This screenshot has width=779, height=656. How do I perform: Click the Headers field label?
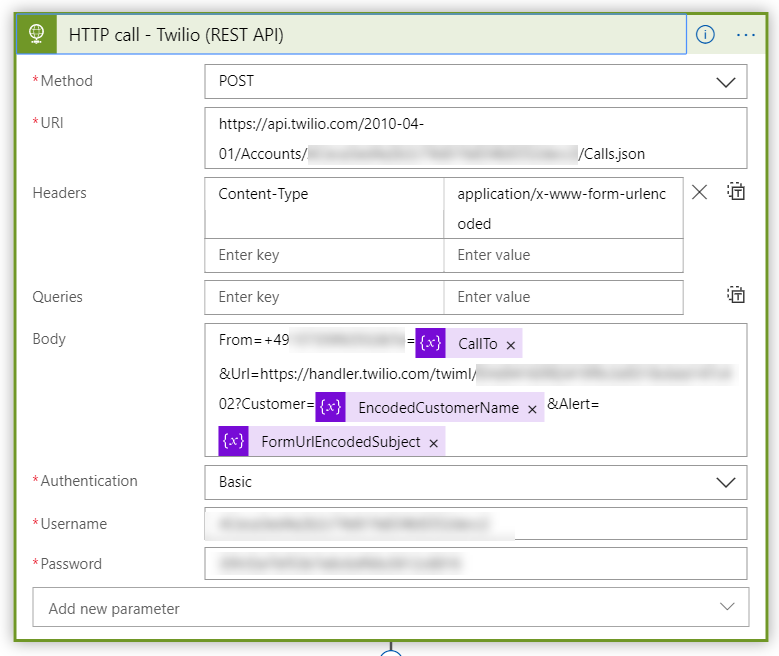pos(59,193)
